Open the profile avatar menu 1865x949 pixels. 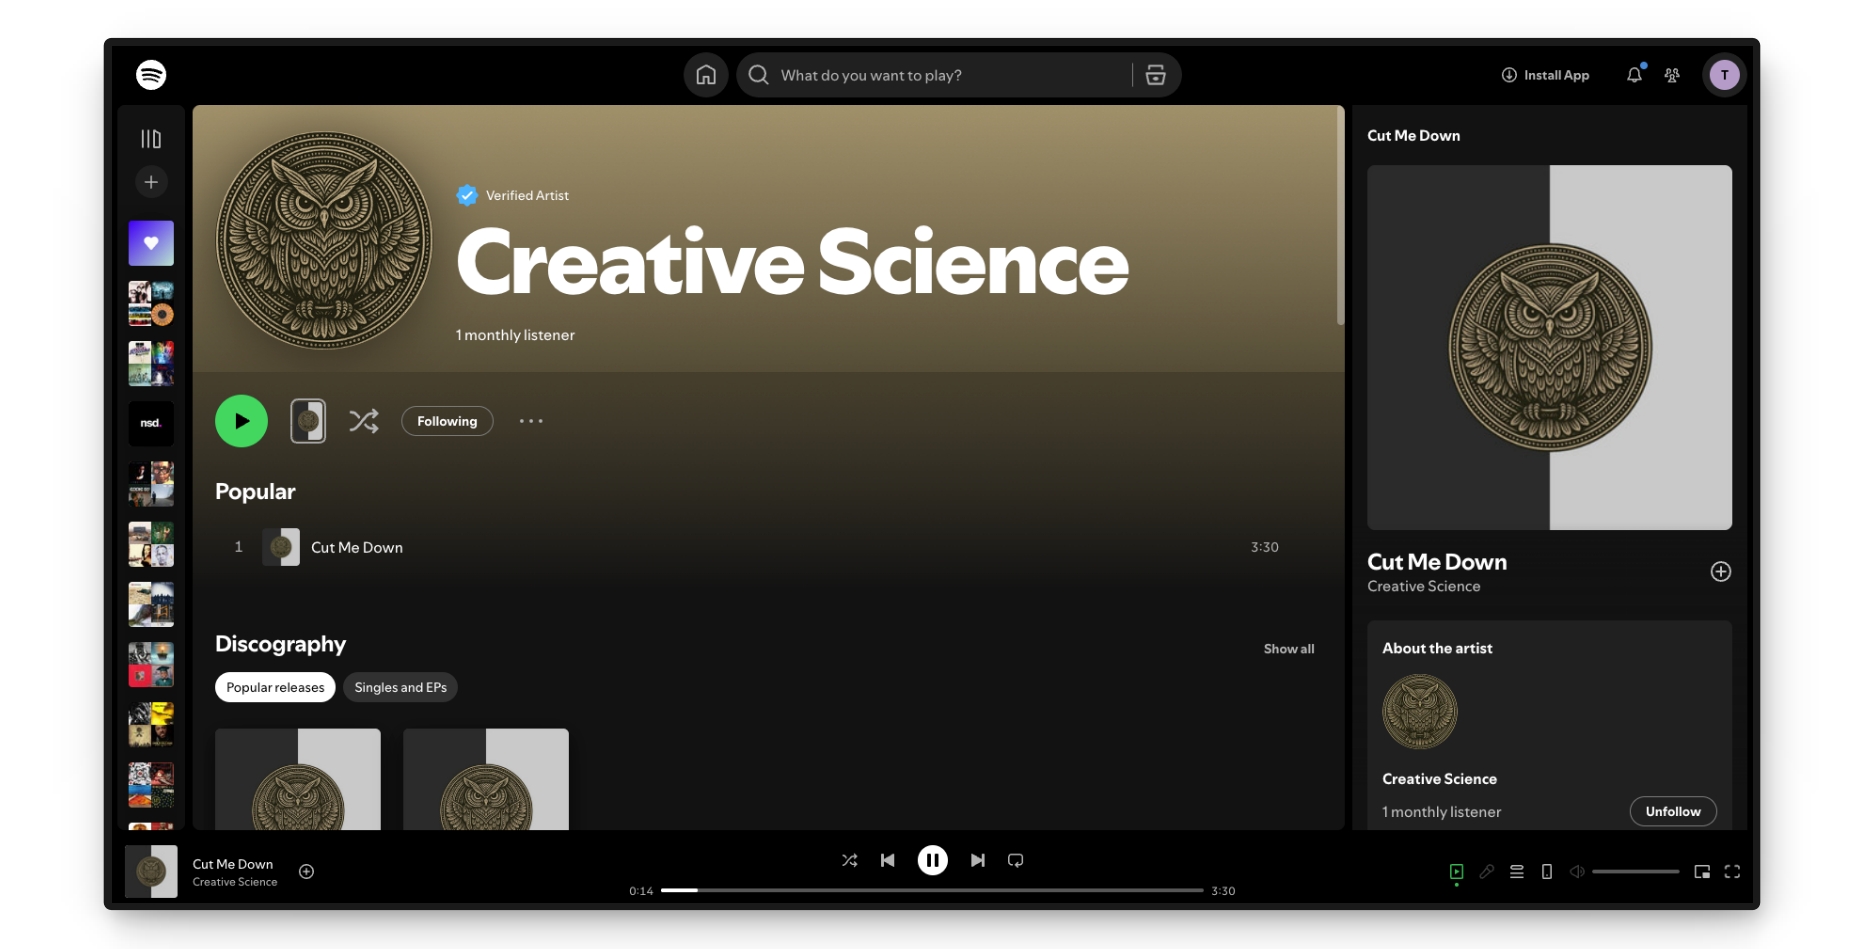(1724, 75)
